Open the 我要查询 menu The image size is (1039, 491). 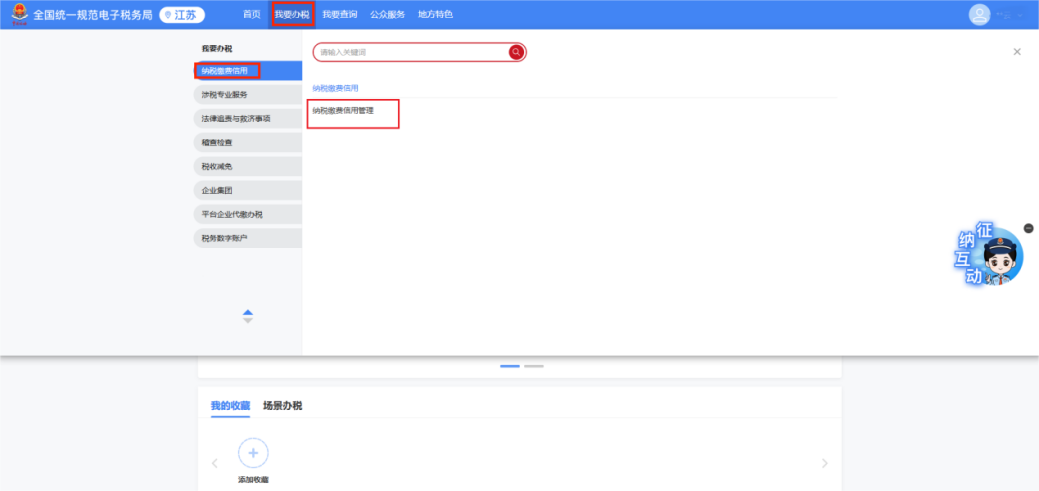[340, 15]
